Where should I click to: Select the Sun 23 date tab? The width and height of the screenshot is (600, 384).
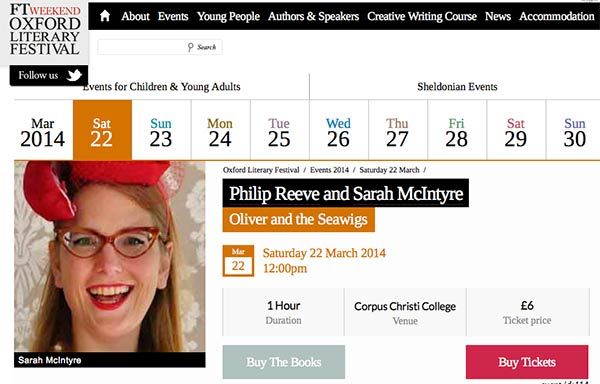point(161,130)
